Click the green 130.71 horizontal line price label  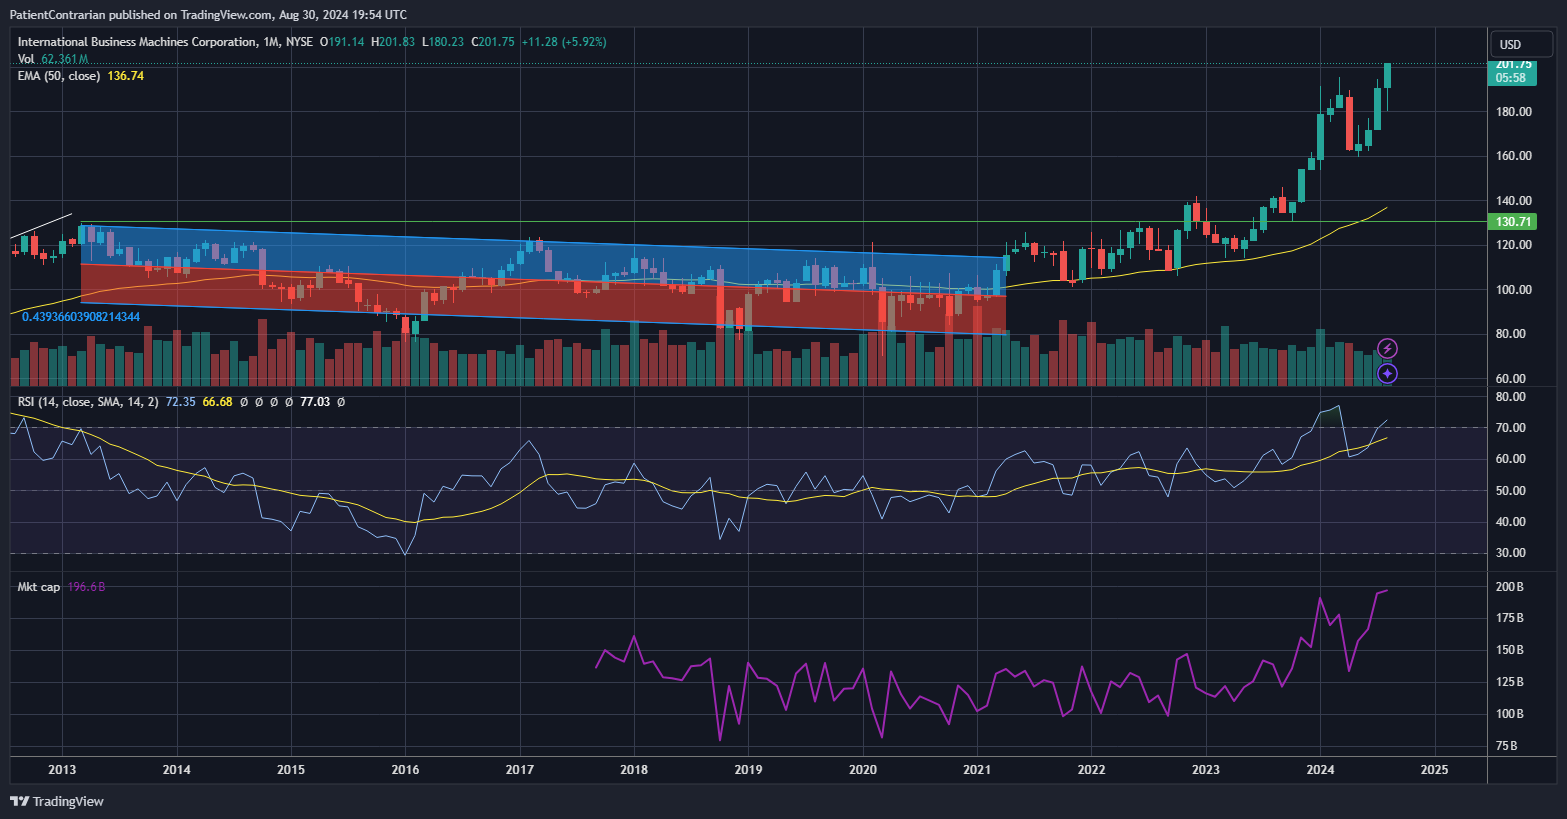coord(1512,222)
